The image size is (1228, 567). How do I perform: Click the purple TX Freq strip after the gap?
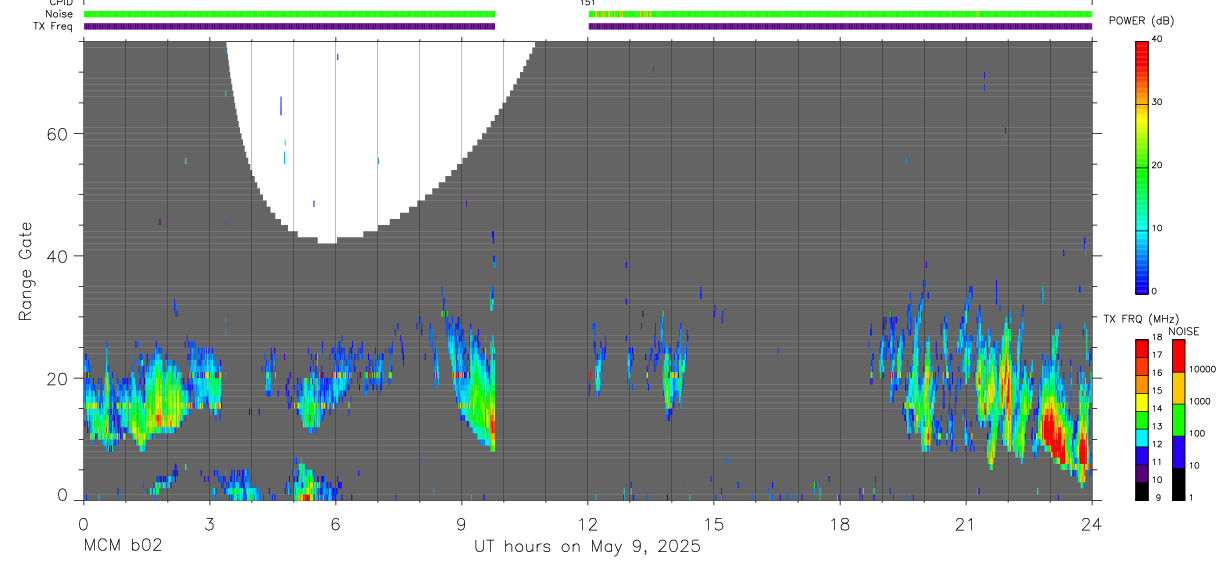[840, 26]
